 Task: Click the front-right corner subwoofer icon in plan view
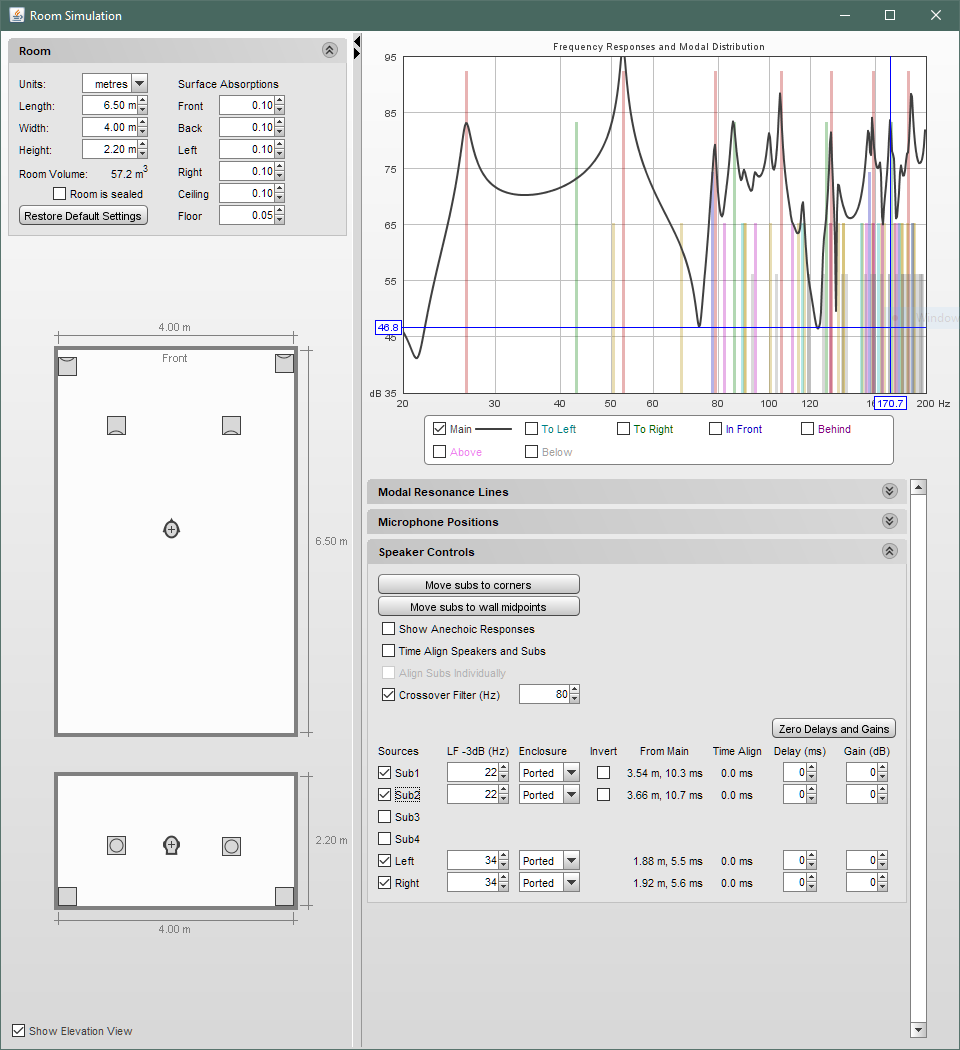[284, 363]
